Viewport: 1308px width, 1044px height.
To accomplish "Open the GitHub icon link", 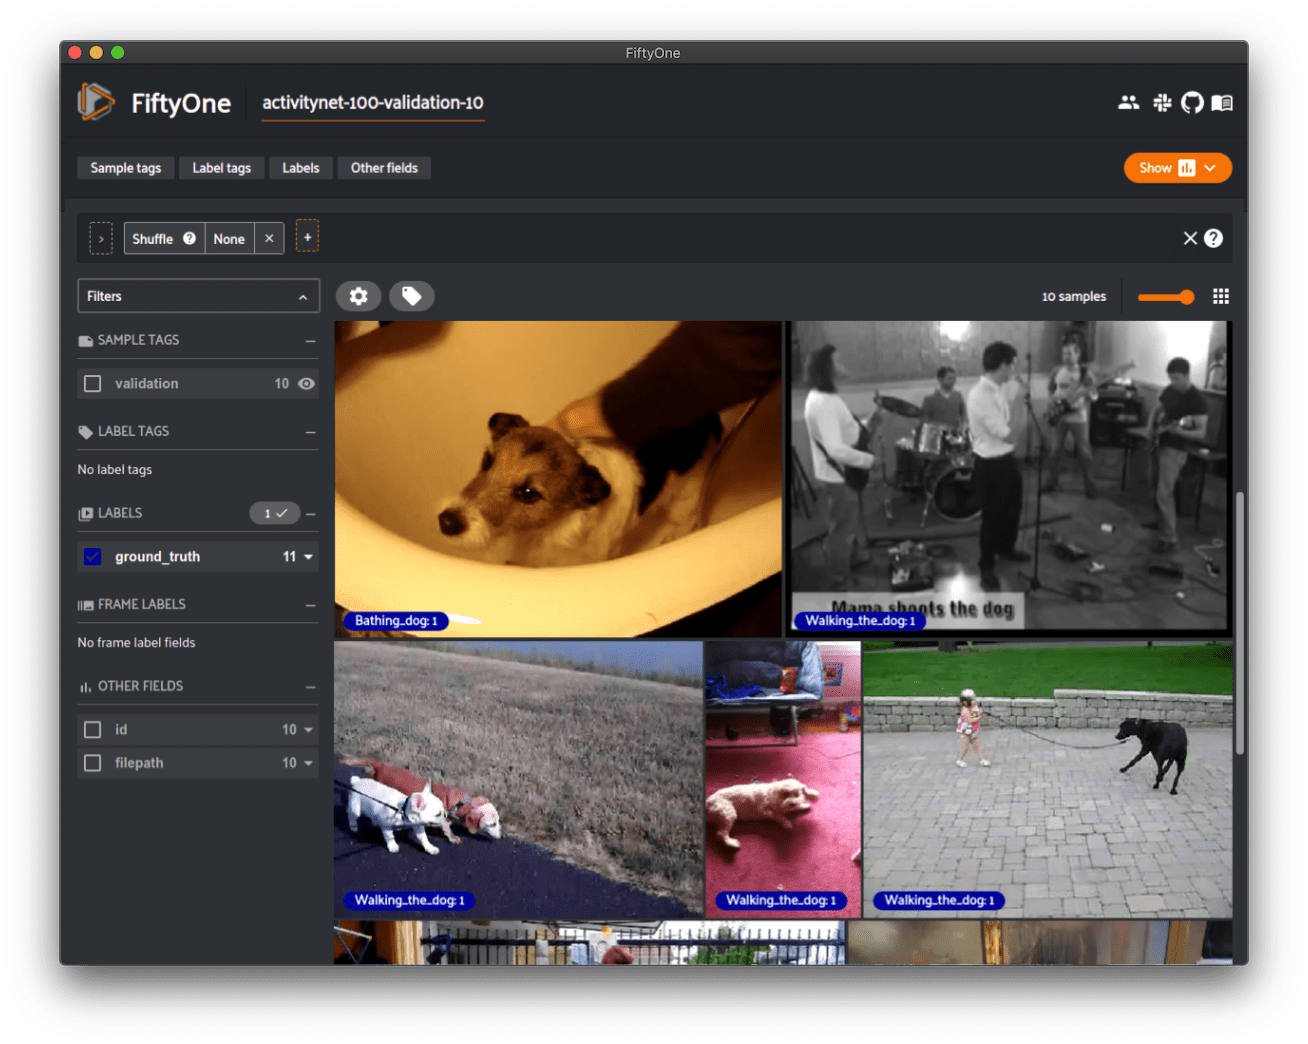I will click(x=1191, y=102).
